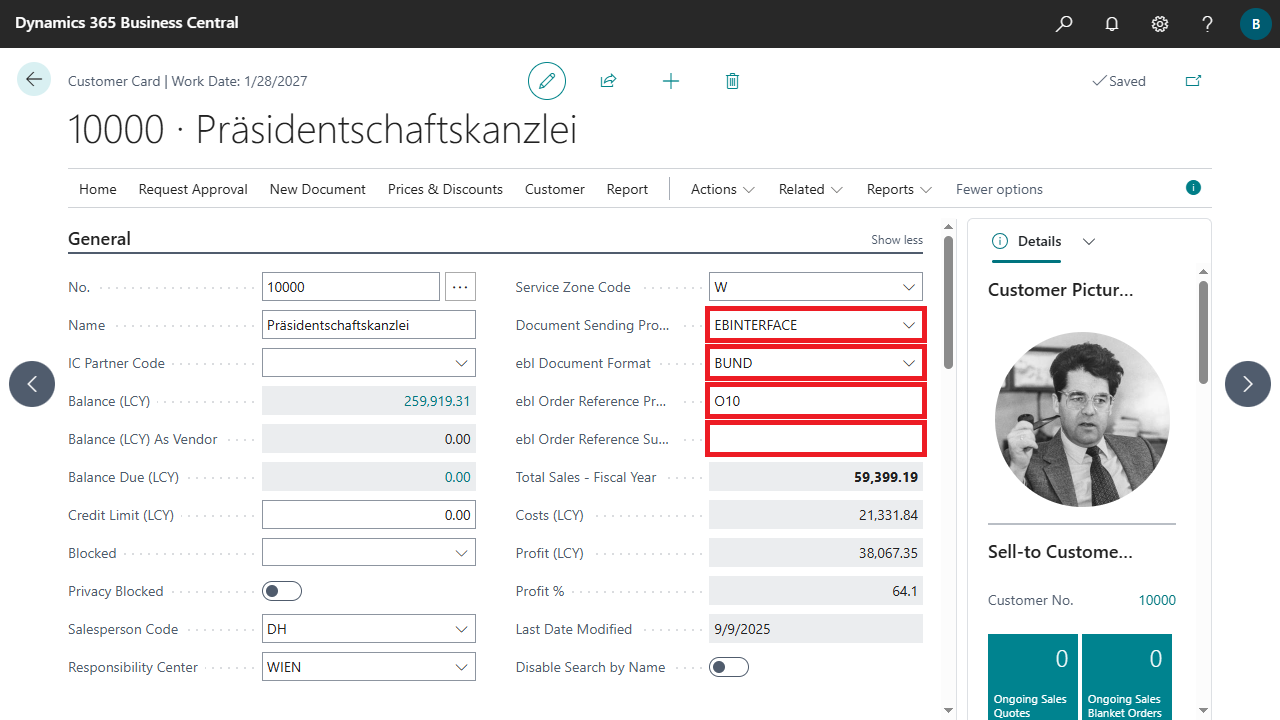This screenshot has height=720, width=1280.
Task: Click the back arrow button
Action: (34, 80)
